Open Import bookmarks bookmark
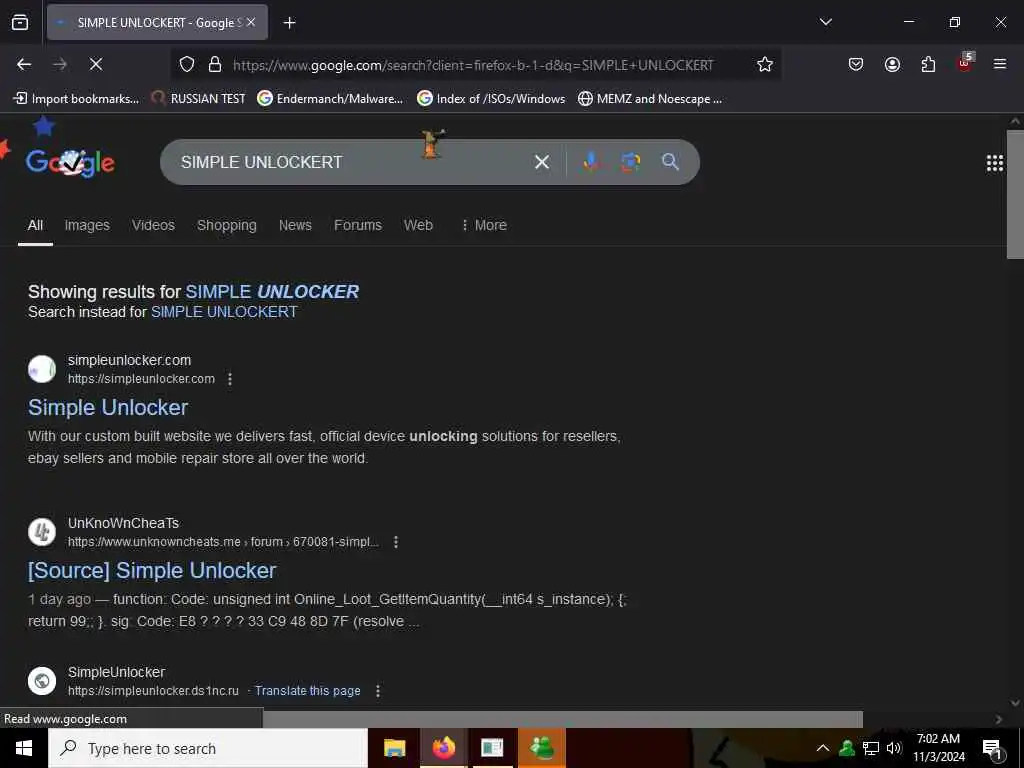This screenshot has height=768, width=1024. click(76, 99)
